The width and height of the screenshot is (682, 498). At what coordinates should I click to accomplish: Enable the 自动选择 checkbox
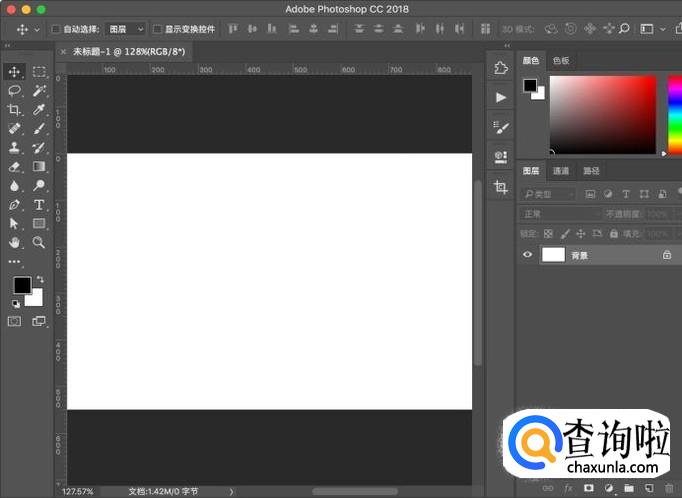pyautogui.click(x=56, y=29)
